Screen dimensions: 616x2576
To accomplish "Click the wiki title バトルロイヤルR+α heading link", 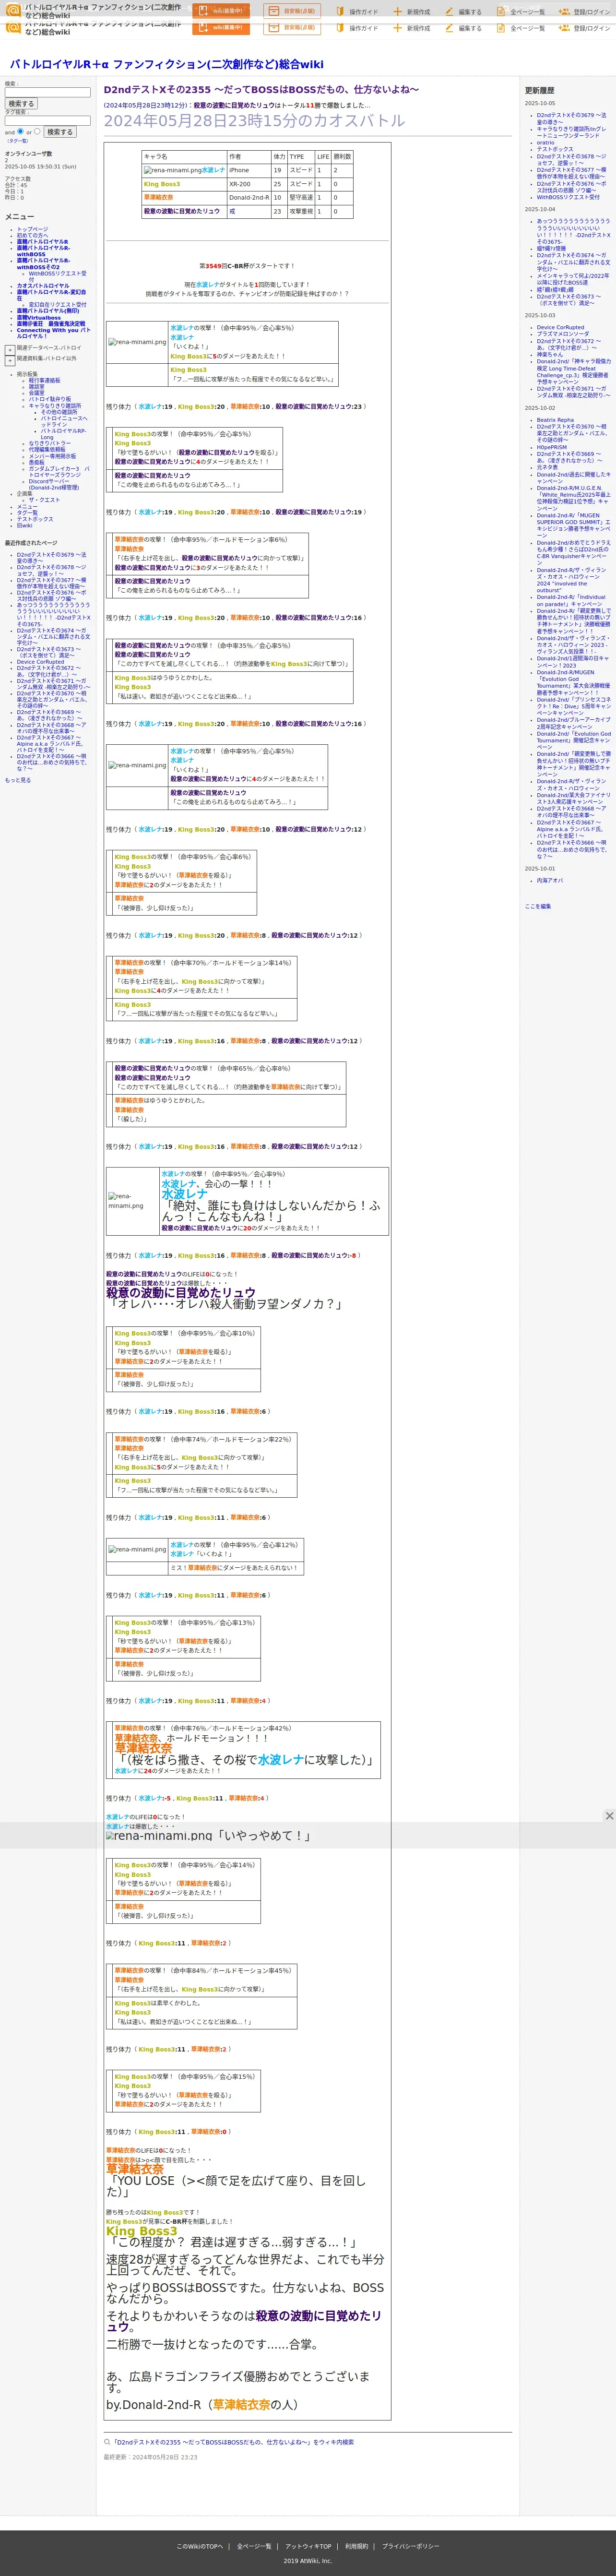I will tap(166, 64).
